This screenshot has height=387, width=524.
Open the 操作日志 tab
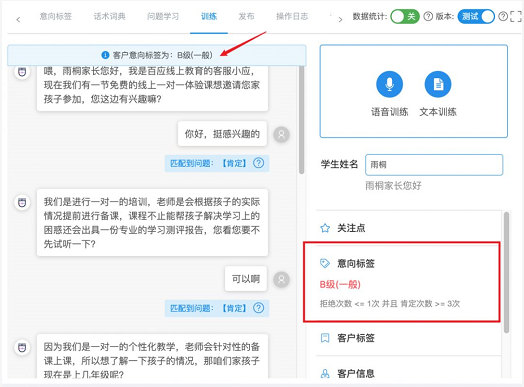(292, 16)
